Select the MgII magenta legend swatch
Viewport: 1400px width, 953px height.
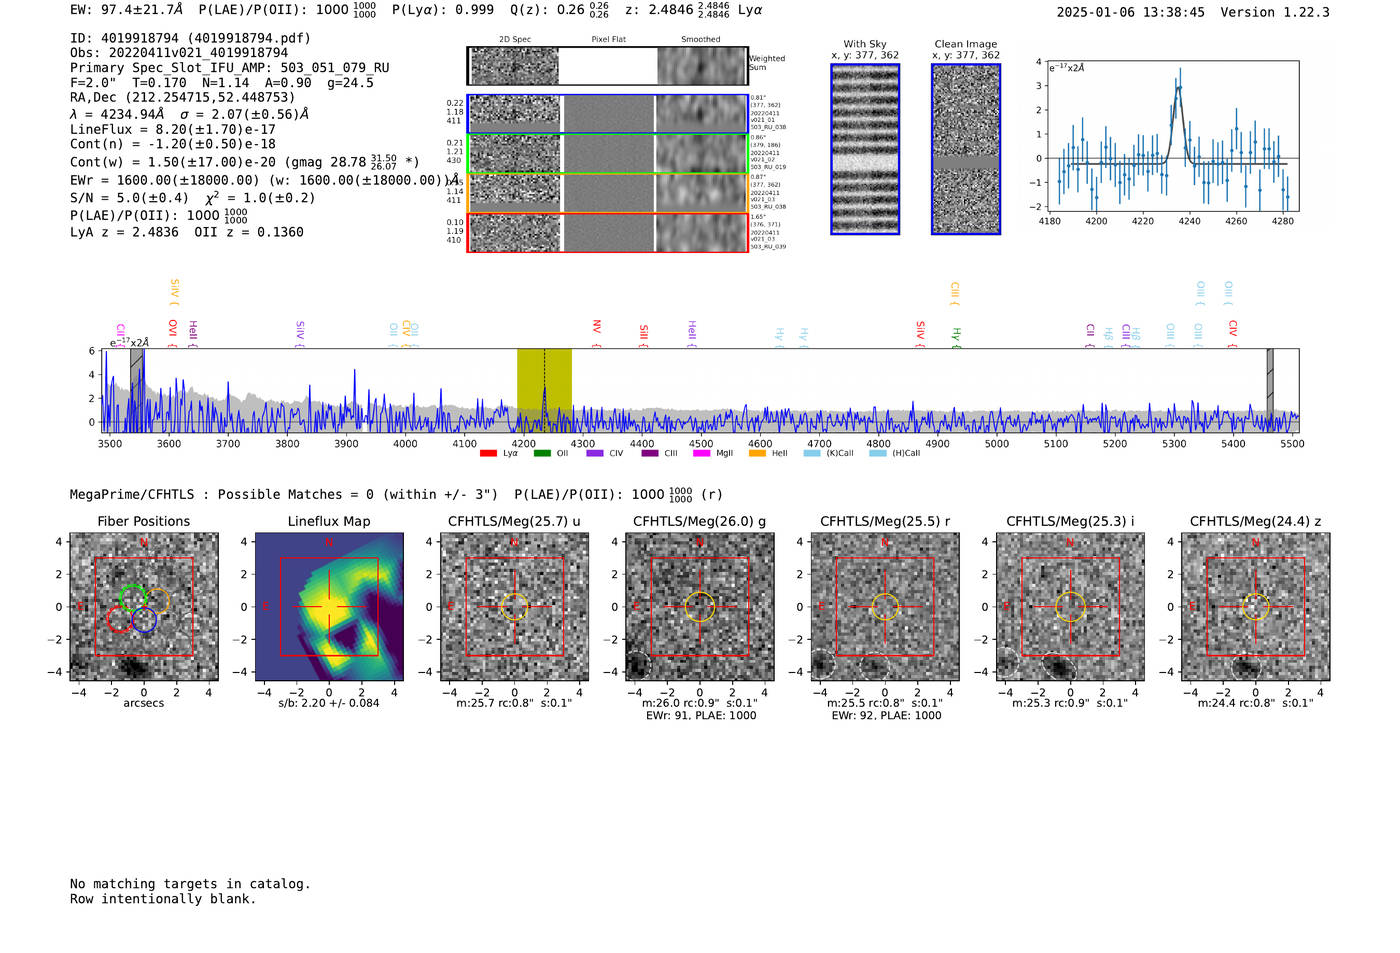click(701, 453)
